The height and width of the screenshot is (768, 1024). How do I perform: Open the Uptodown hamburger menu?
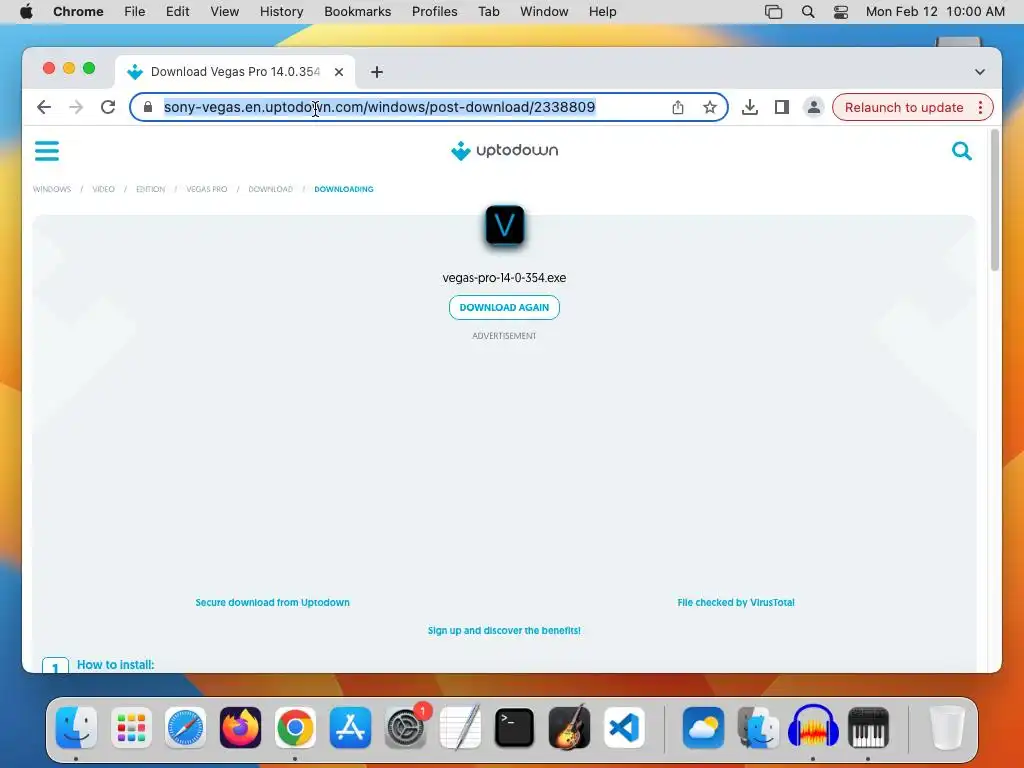46,151
